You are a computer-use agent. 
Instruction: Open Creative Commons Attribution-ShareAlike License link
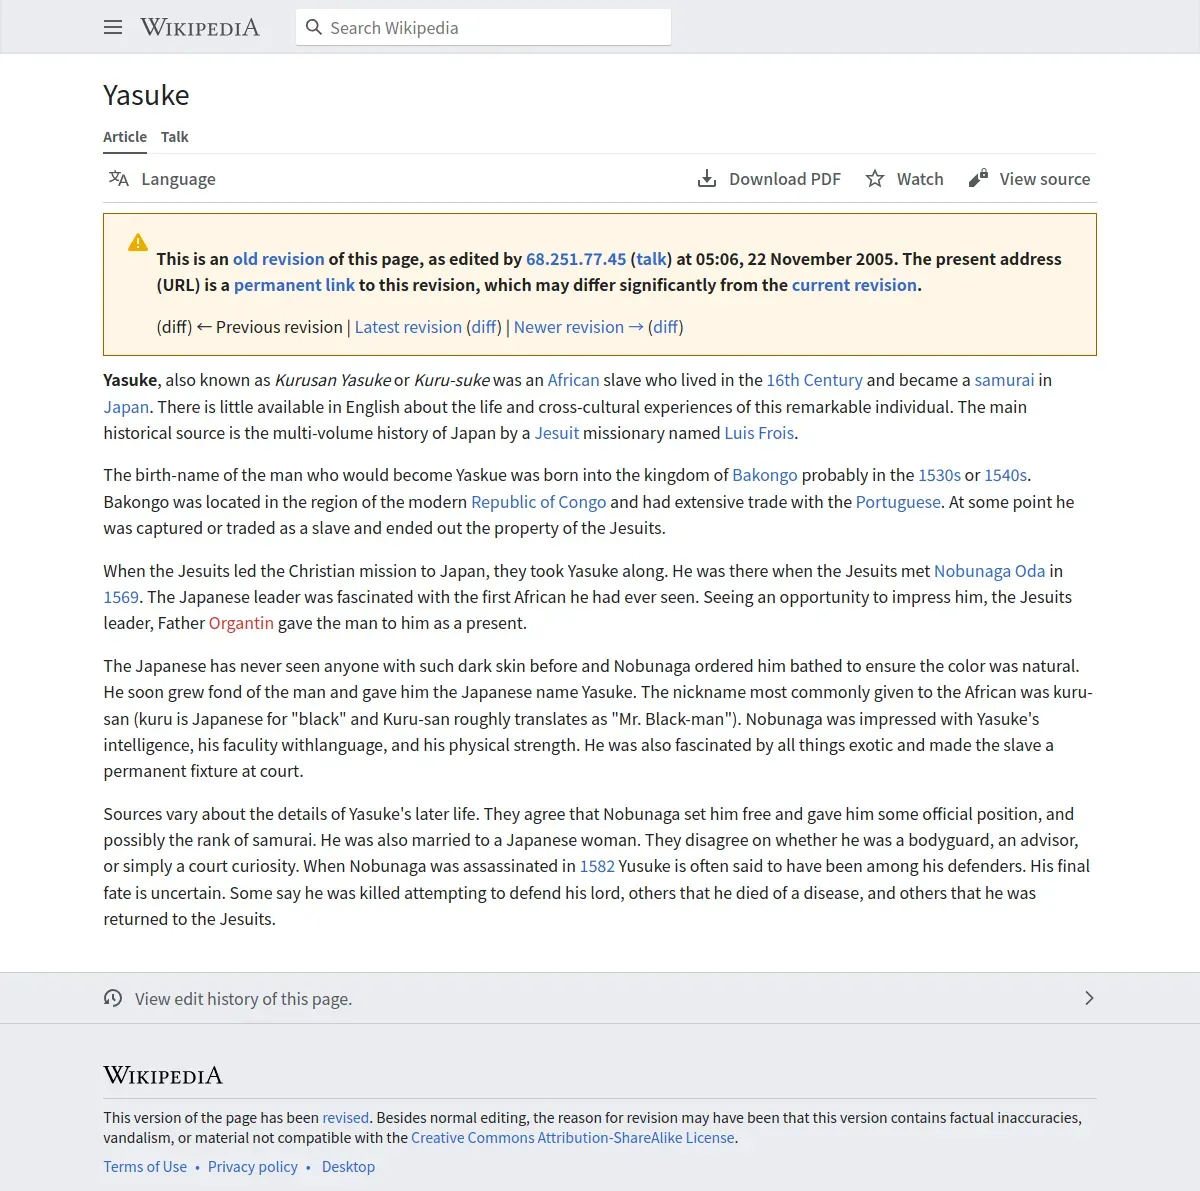573,1138
